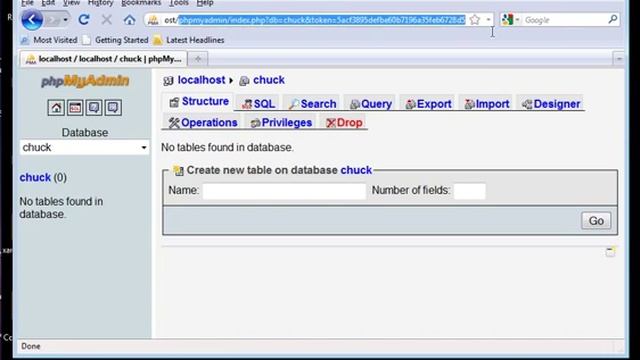640x360 pixels.
Task: Expand the Database dropdown showing chuck
Action: click(84, 147)
